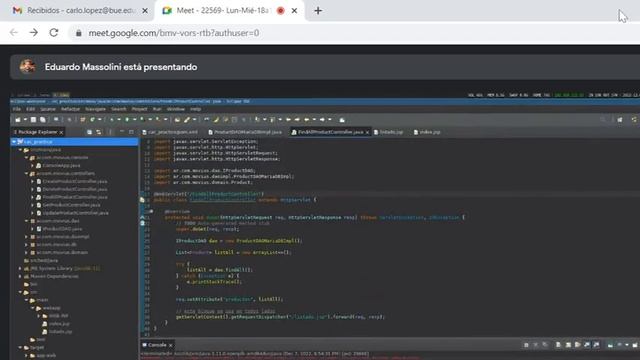Go back in the Chrome browser
Image resolution: width=640 pixels, height=360 pixels.
click(x=13, y=33)
